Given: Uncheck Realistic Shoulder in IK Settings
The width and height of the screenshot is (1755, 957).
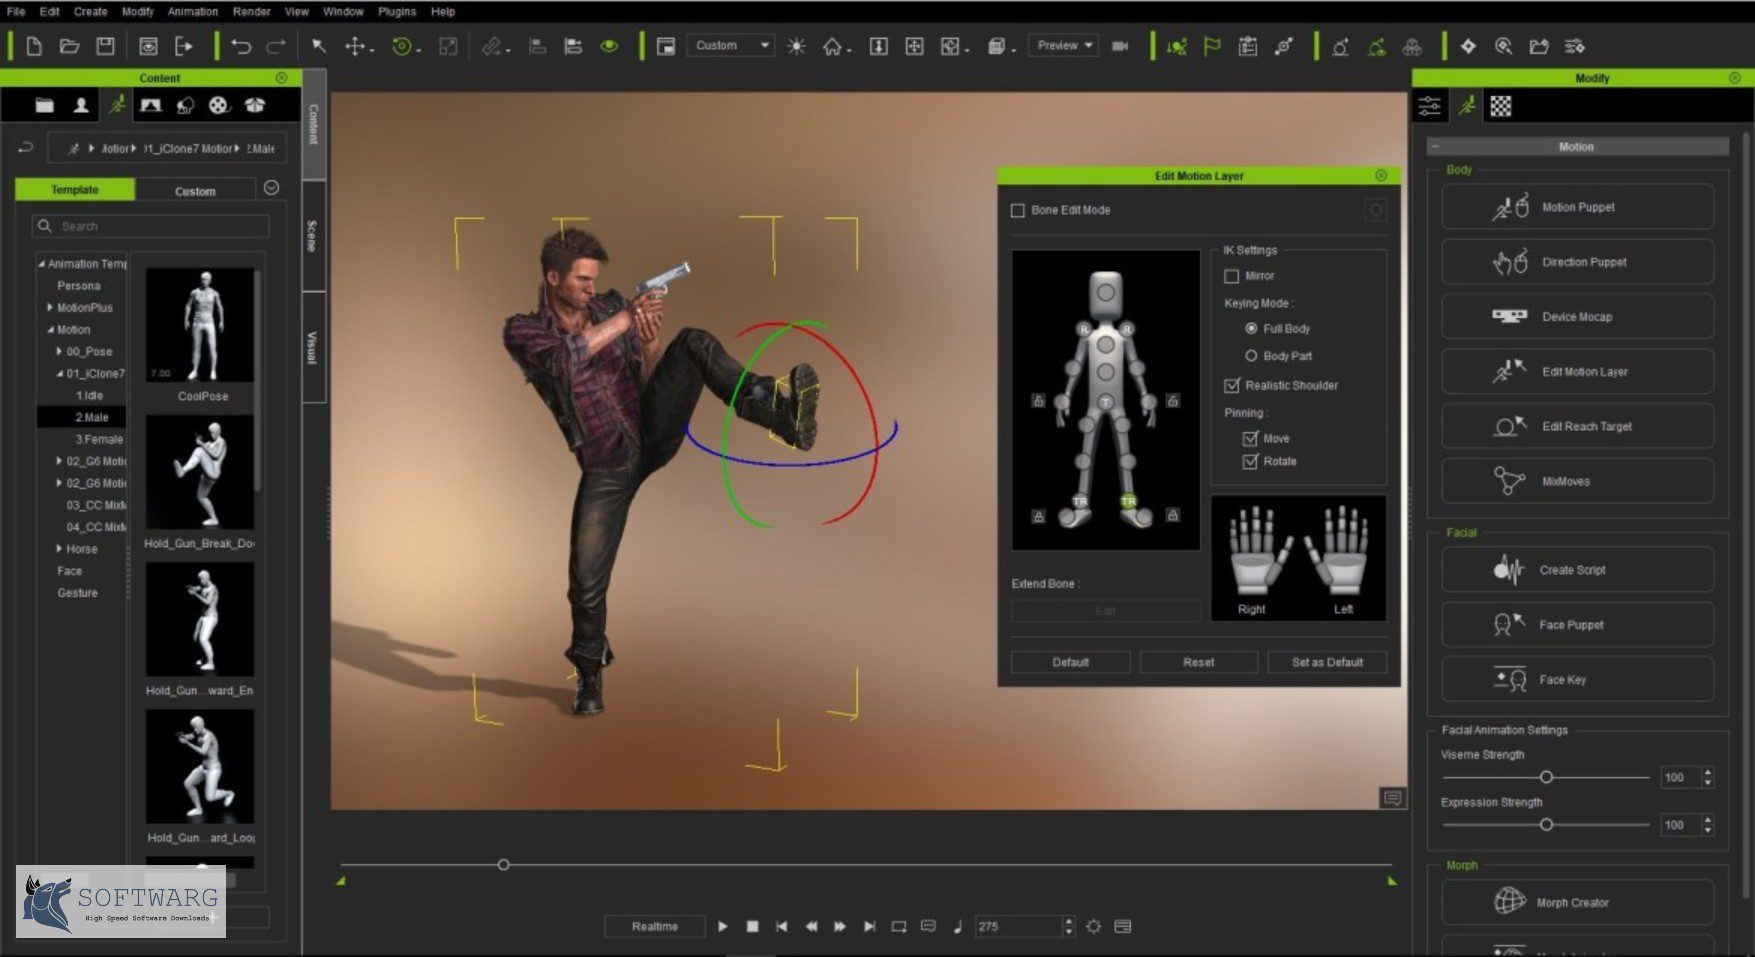Looking at the screenshot, I should (1231, 385).
